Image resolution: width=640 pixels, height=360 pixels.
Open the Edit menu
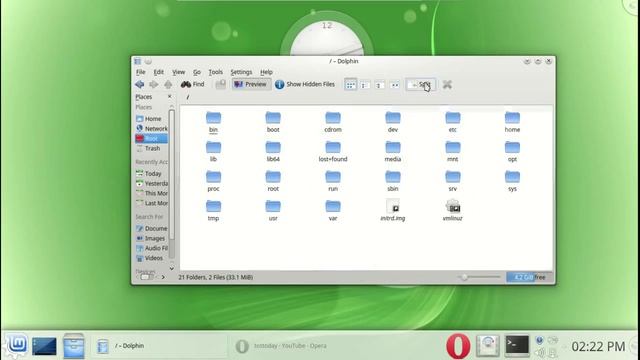pyautogui.click(x=158, y=72)
